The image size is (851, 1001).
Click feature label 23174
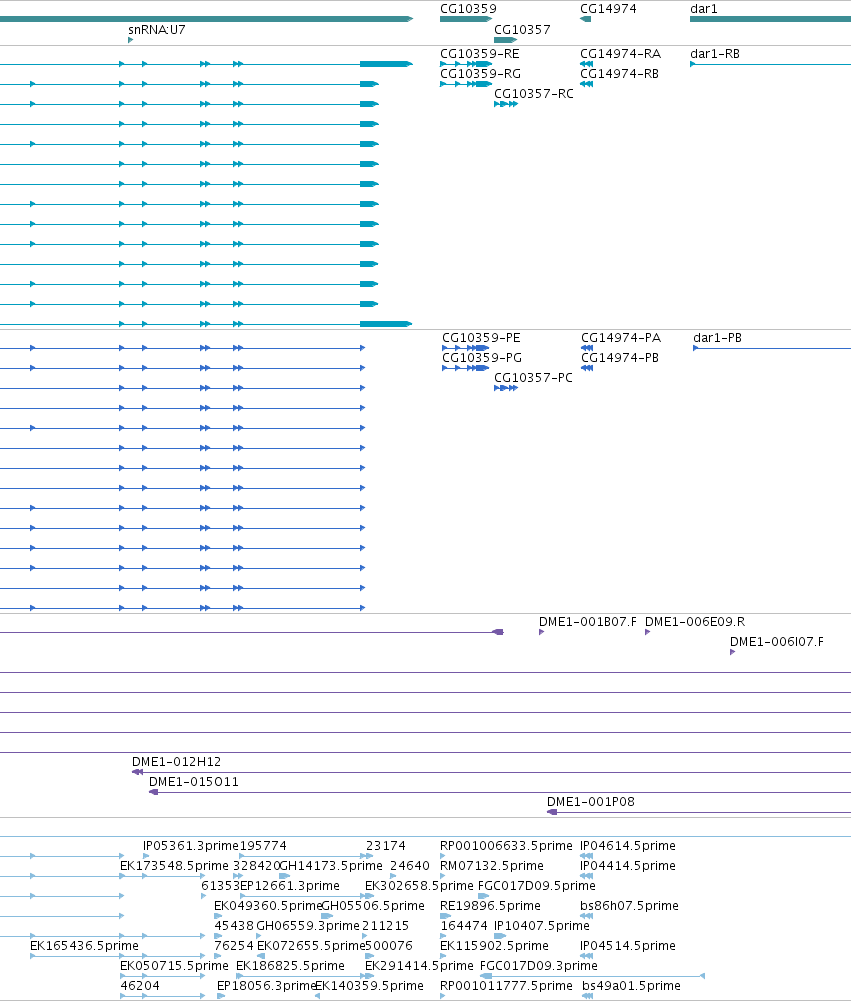pos(386,846)
